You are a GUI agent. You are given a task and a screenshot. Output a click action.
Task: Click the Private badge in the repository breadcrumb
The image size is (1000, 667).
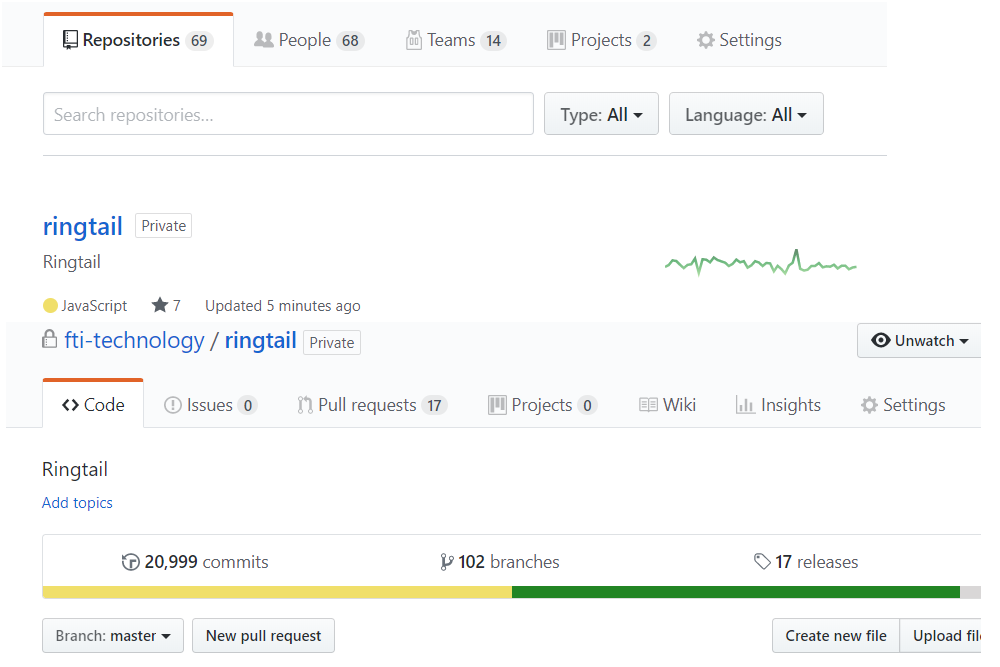[332, 342]
